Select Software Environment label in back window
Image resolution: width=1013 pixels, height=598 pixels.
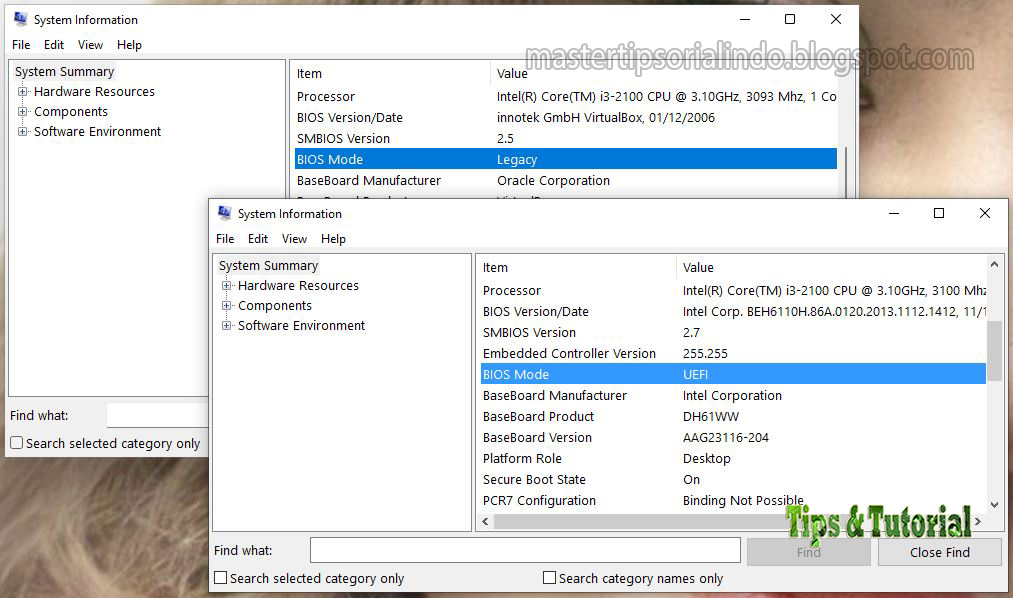tap(98, 131)
